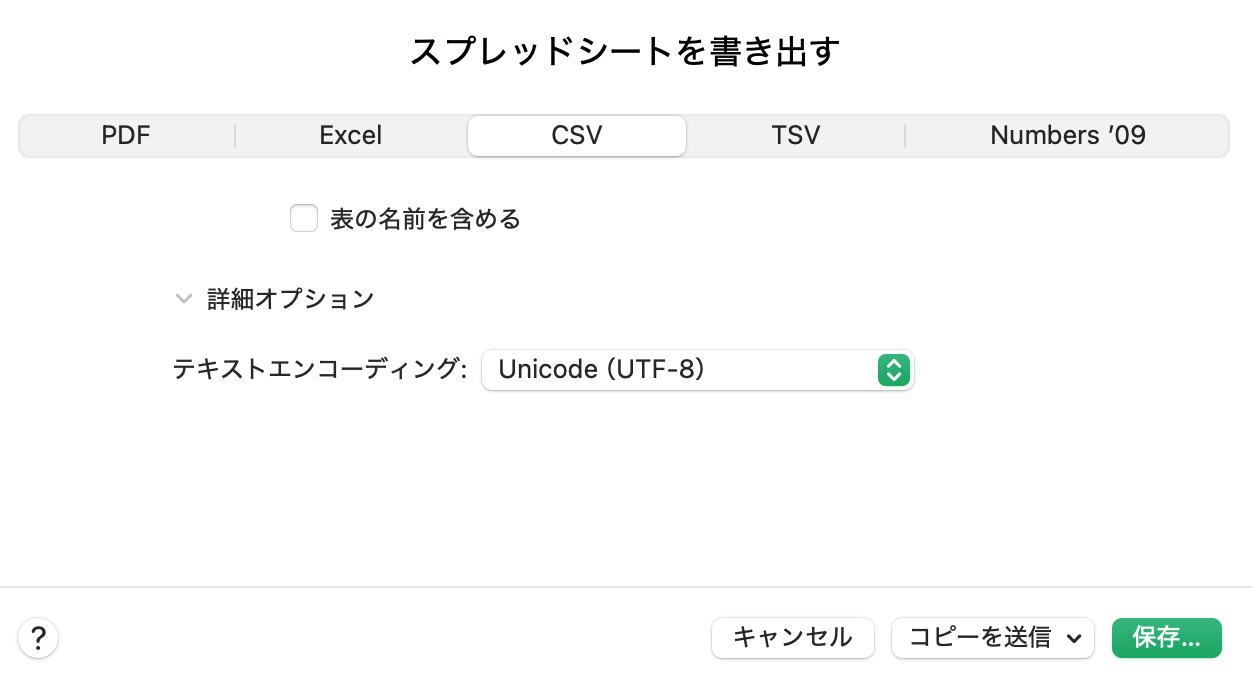
Task: Open the TSV export tab
Action: click(x=796, y=136)
